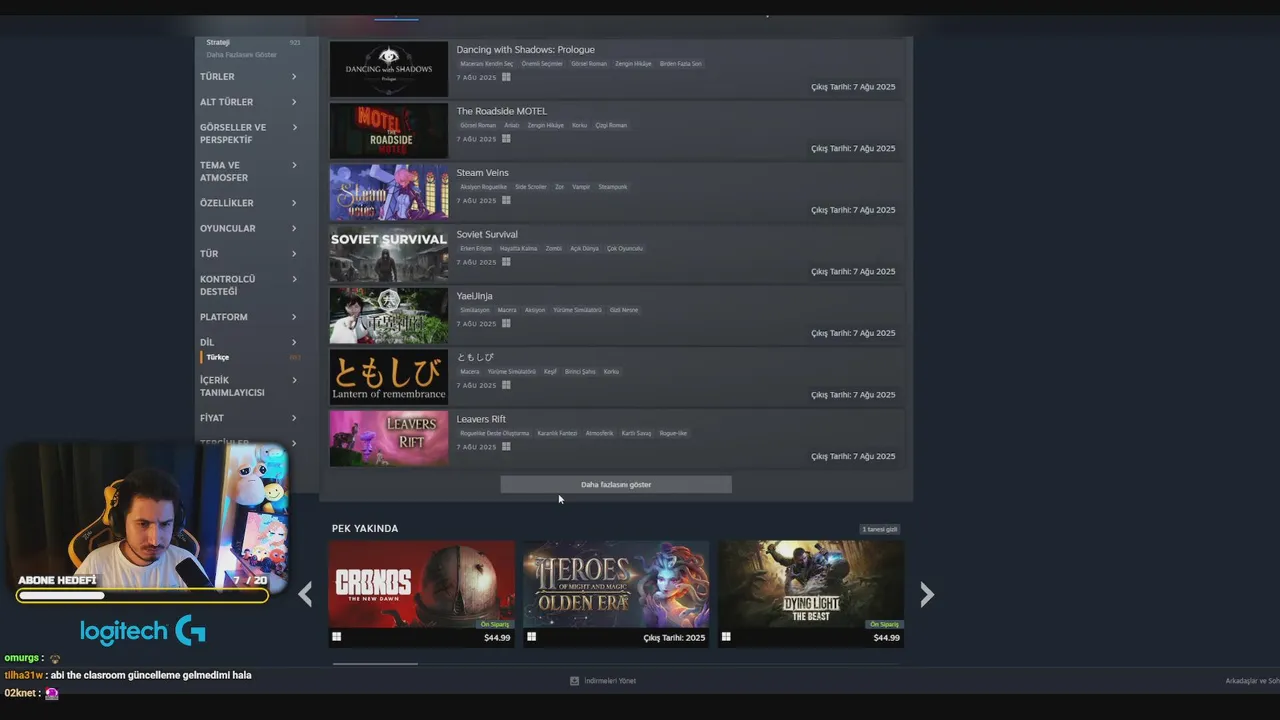Open Dancing with Shadows thumbnail image
The width and height of the screenshot is (1280, 720).
tap(389, 69)
